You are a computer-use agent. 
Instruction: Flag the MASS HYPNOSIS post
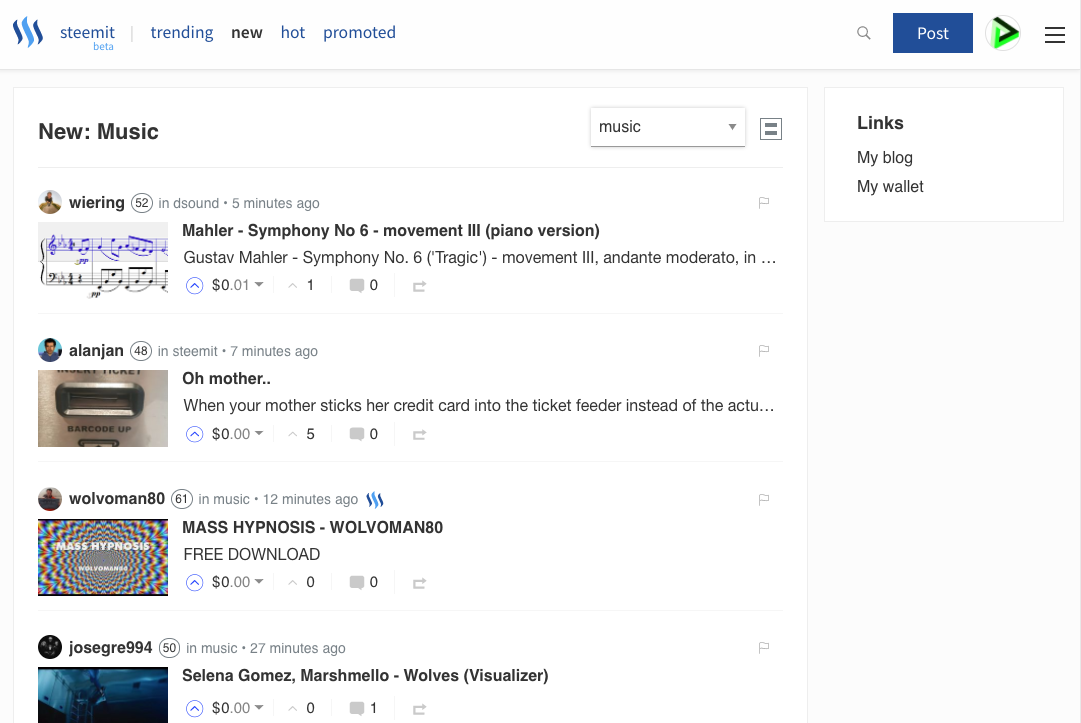764,499
